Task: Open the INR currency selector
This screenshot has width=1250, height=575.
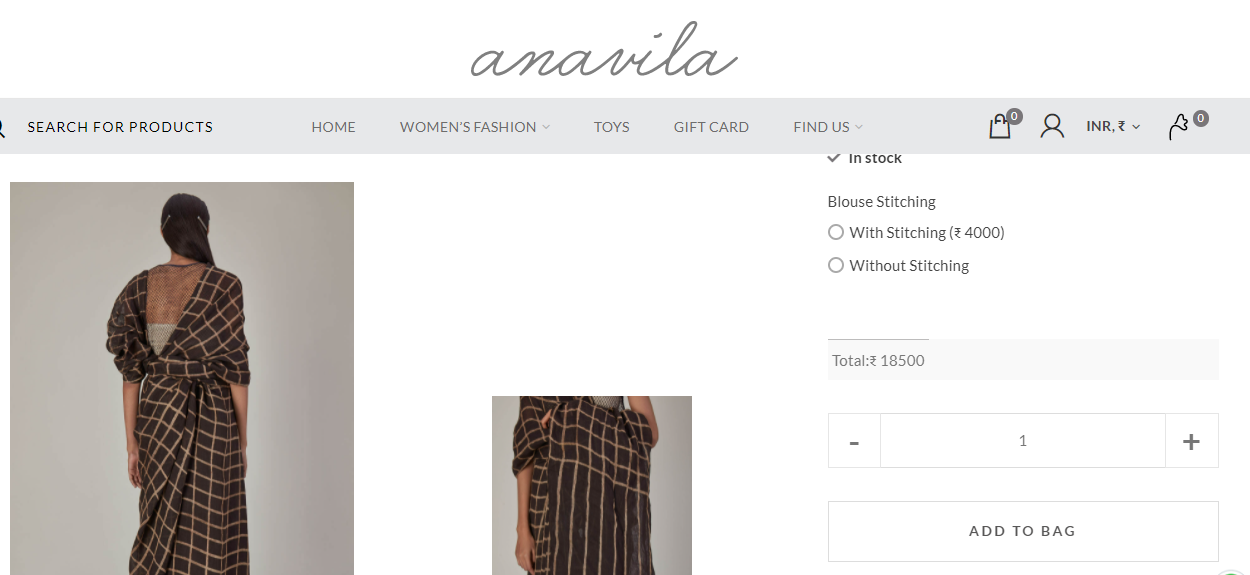Action: [x=1113, y=126]
